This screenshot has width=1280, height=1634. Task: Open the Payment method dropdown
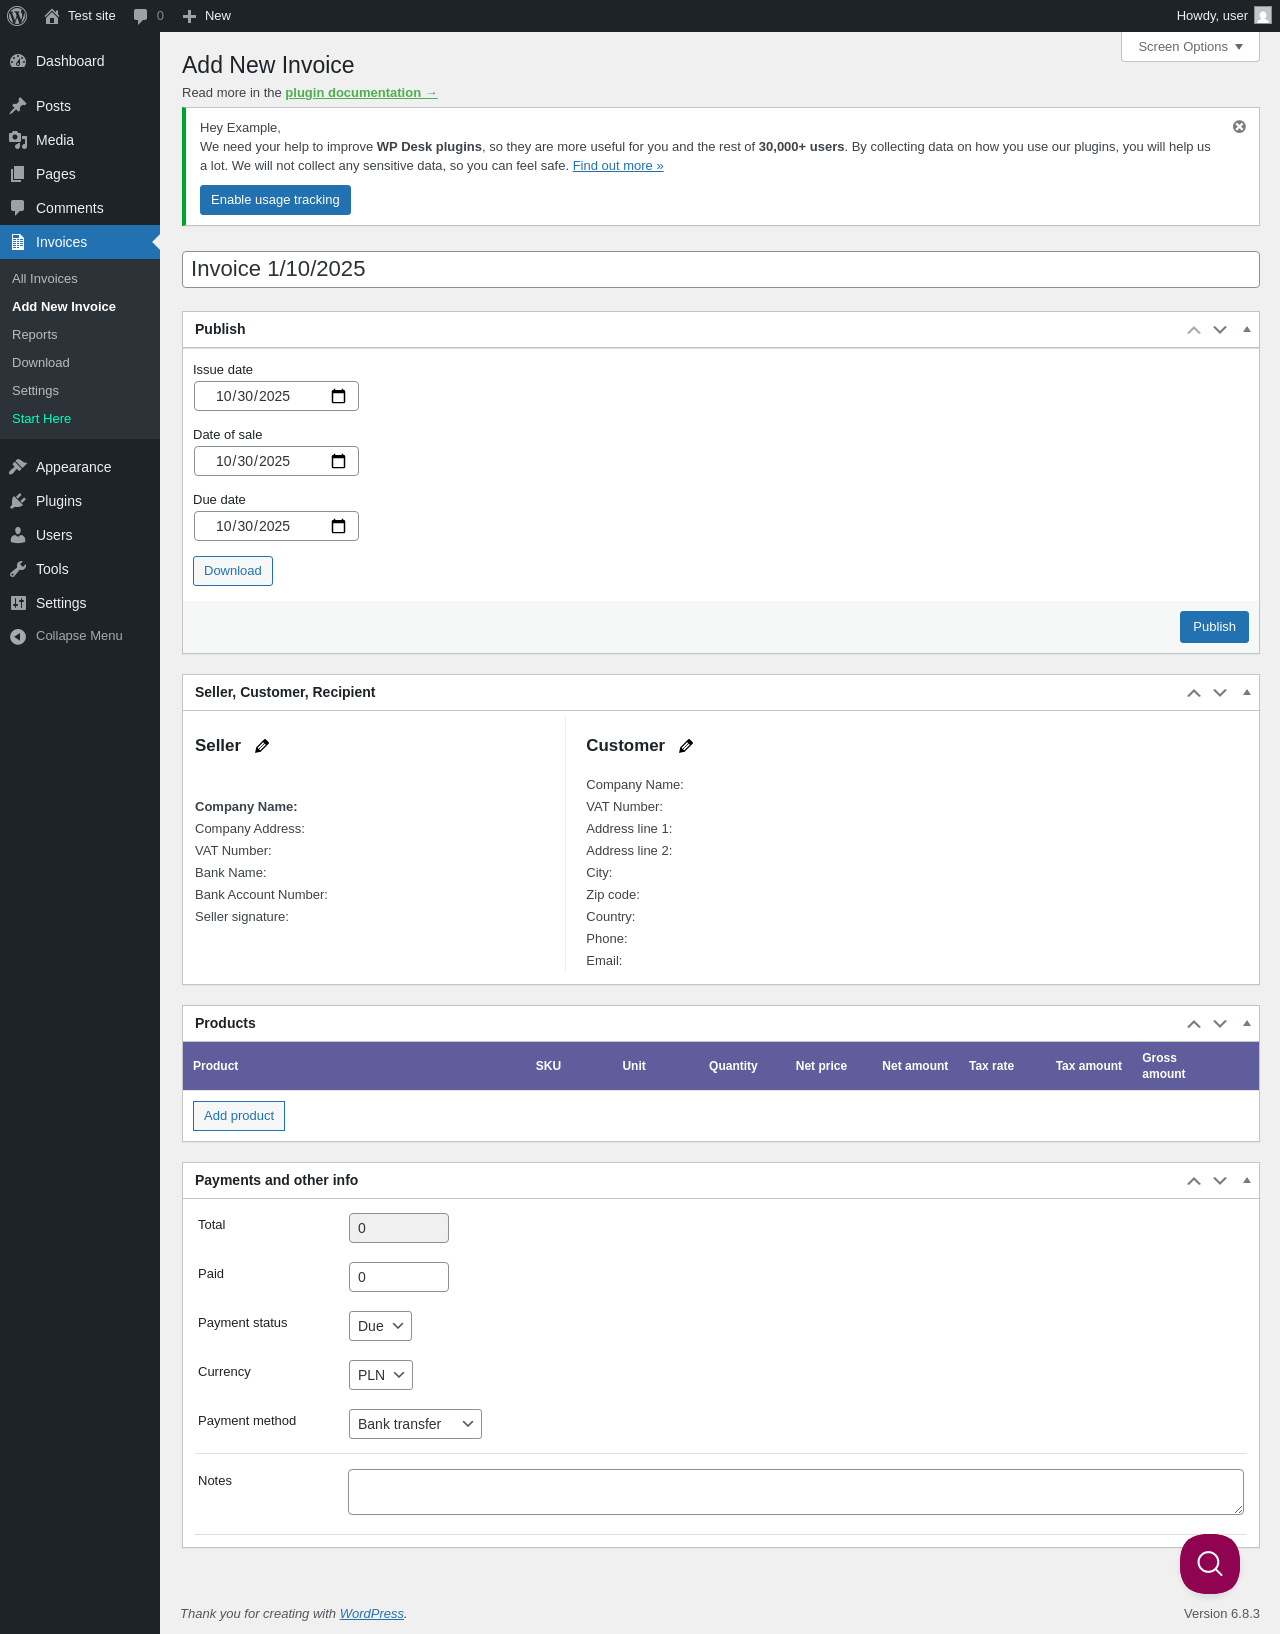(x=415, y=1424)
